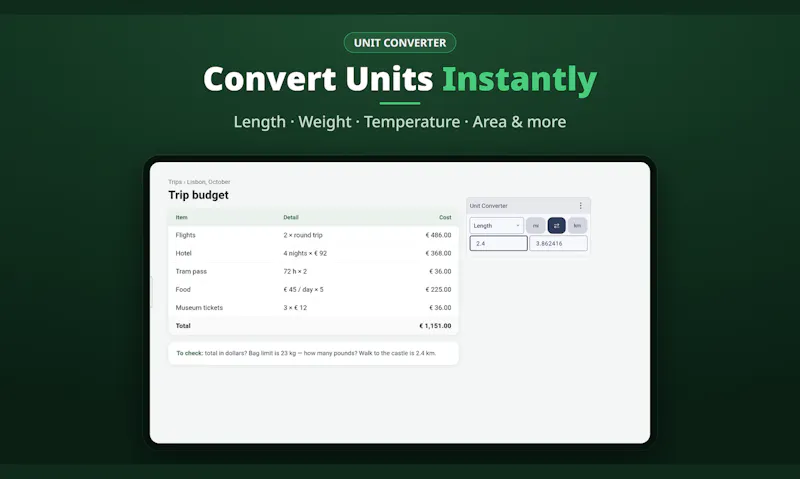This screenshot has width=800, height=479.
Task: Click the To check note text
Action: click(306, 353)
